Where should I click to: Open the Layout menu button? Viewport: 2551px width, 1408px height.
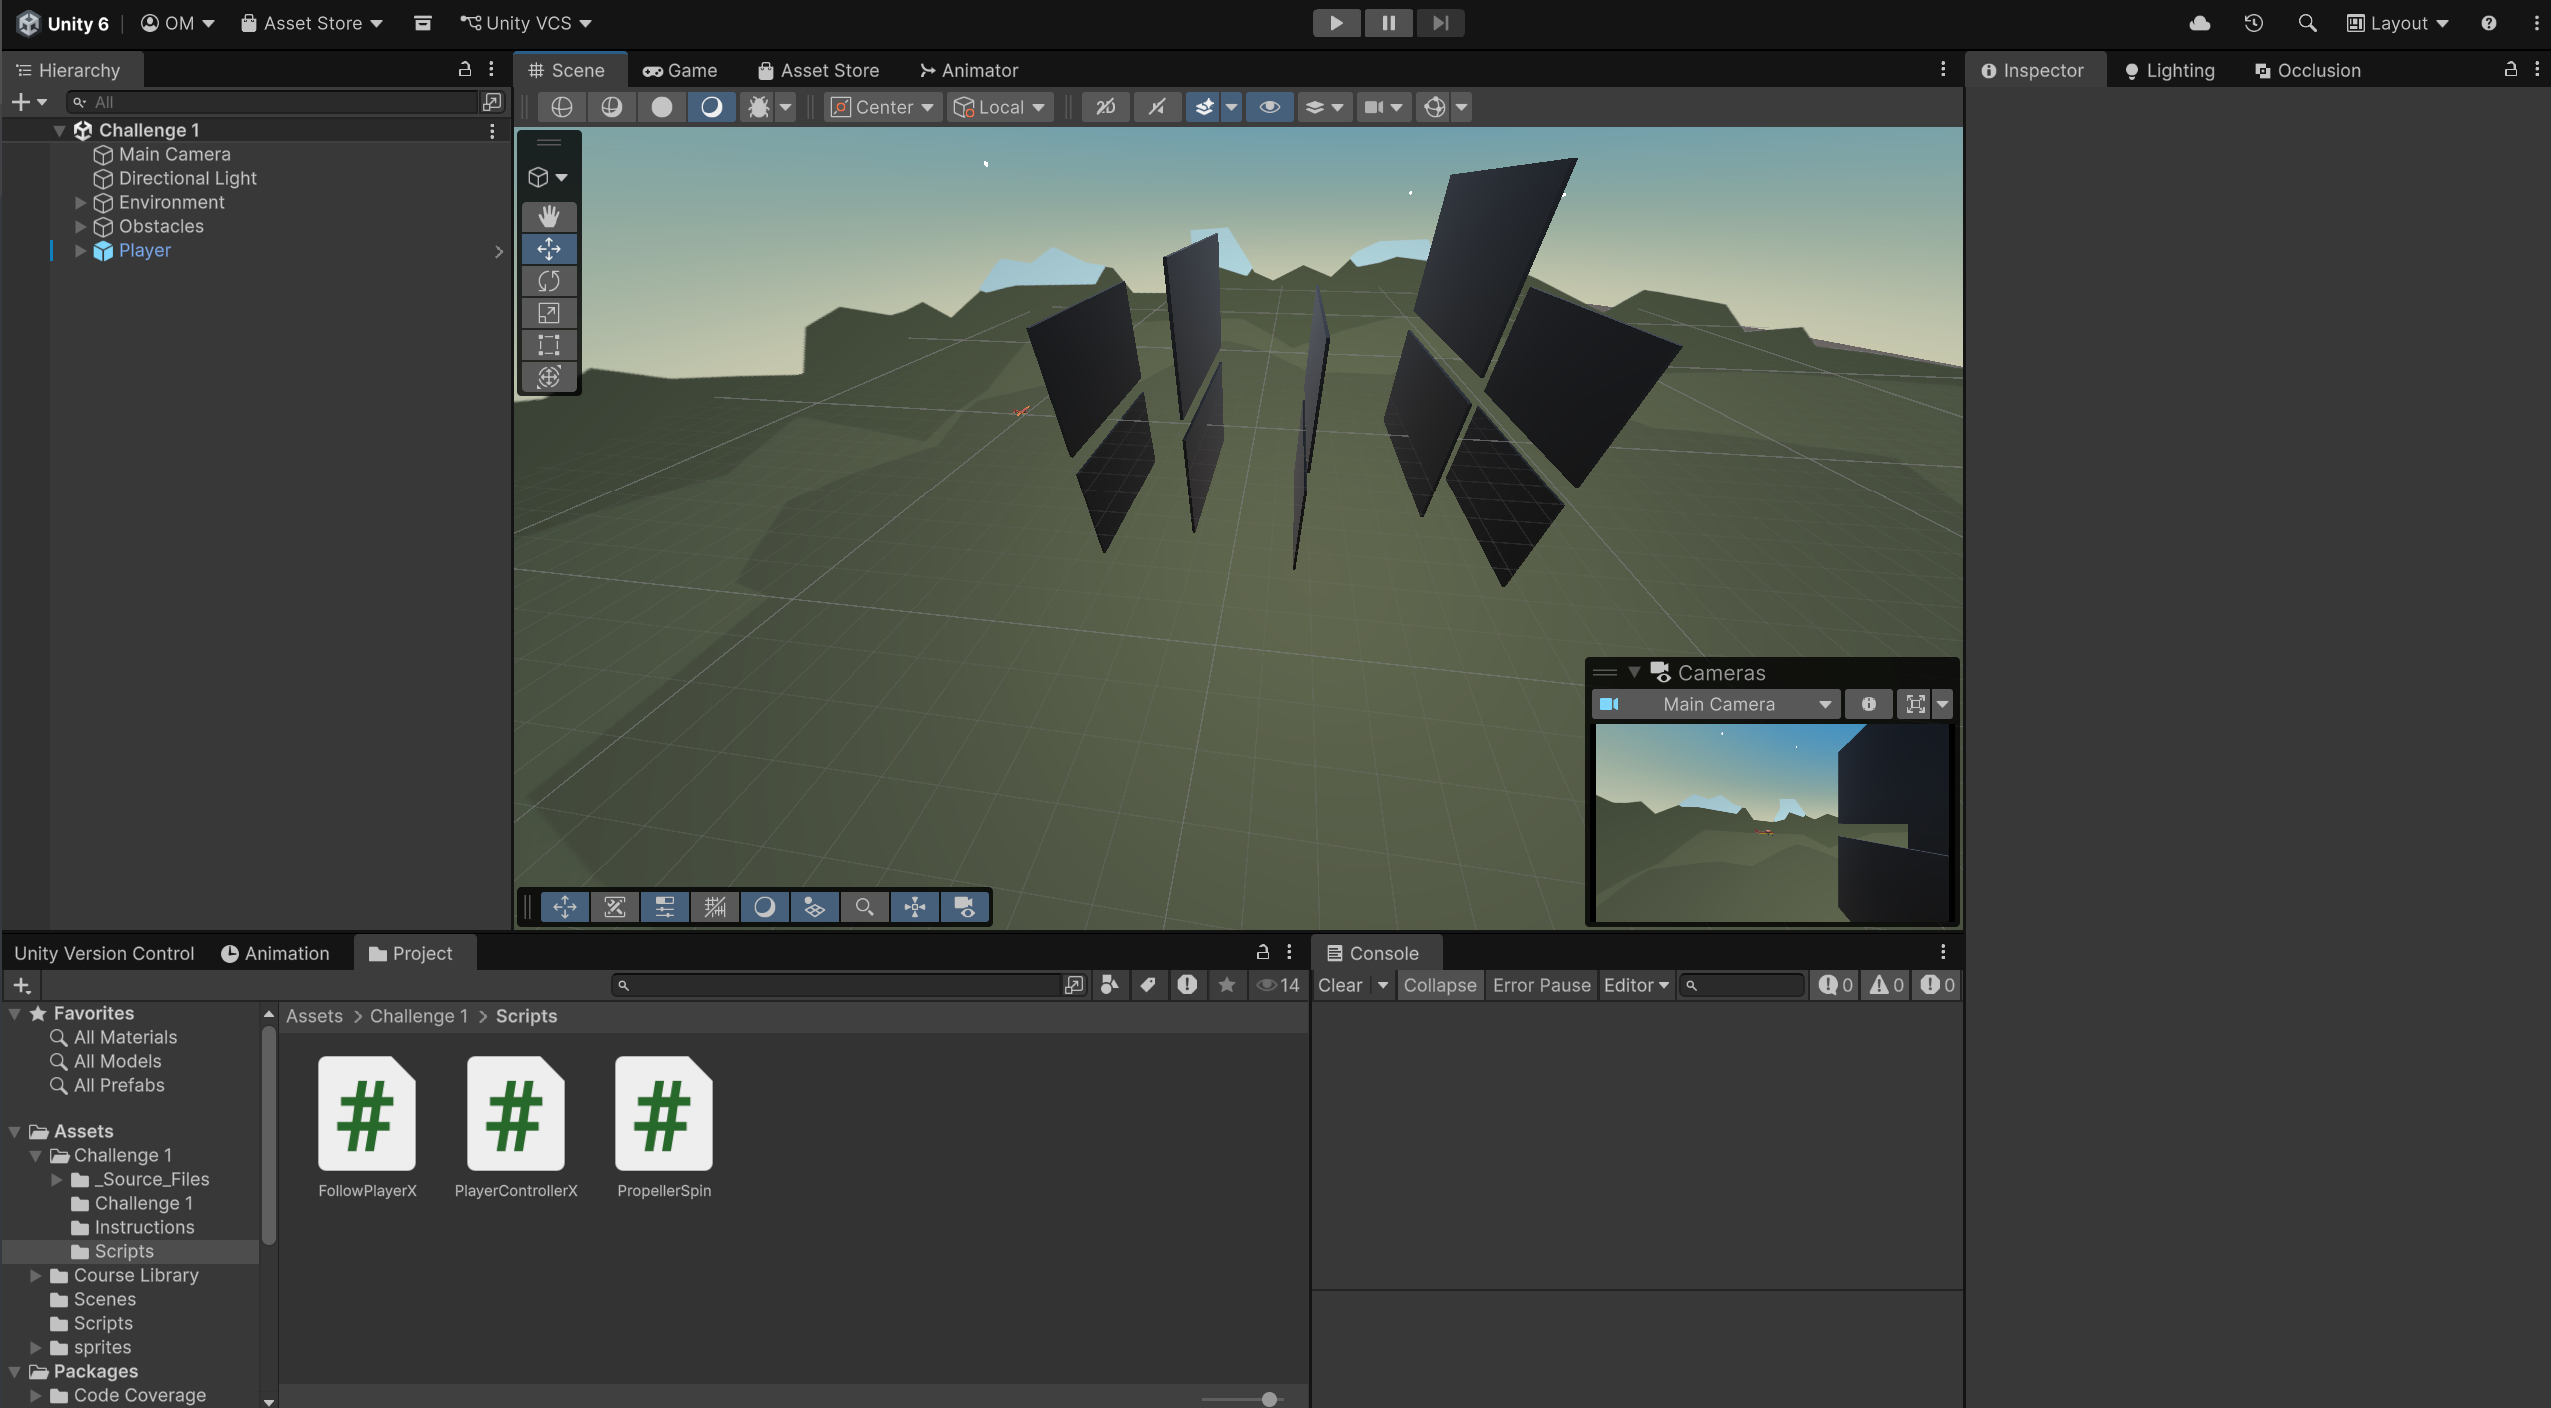[2397, 23]
